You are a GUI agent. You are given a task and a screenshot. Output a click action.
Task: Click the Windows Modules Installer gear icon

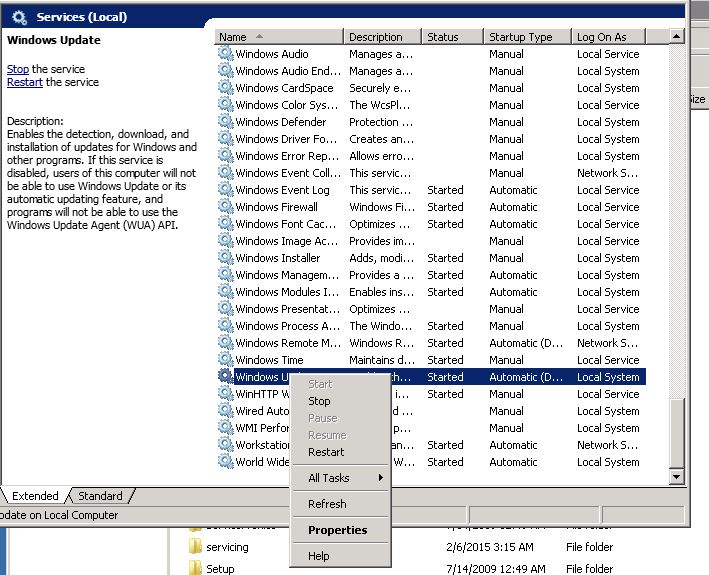click(x=225, y=292)
